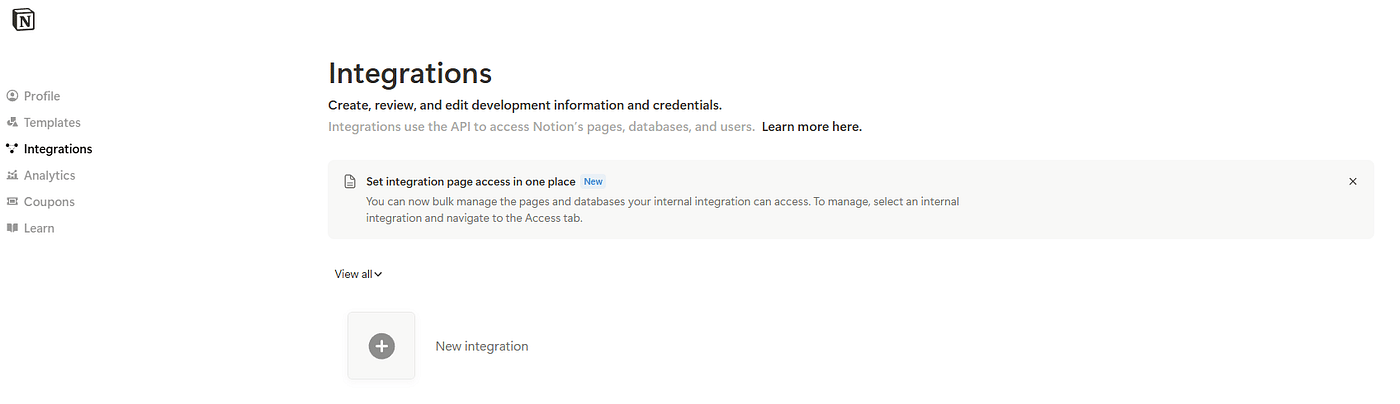
Task: Click the blue 'New' badge
Action: pos(593,182)
